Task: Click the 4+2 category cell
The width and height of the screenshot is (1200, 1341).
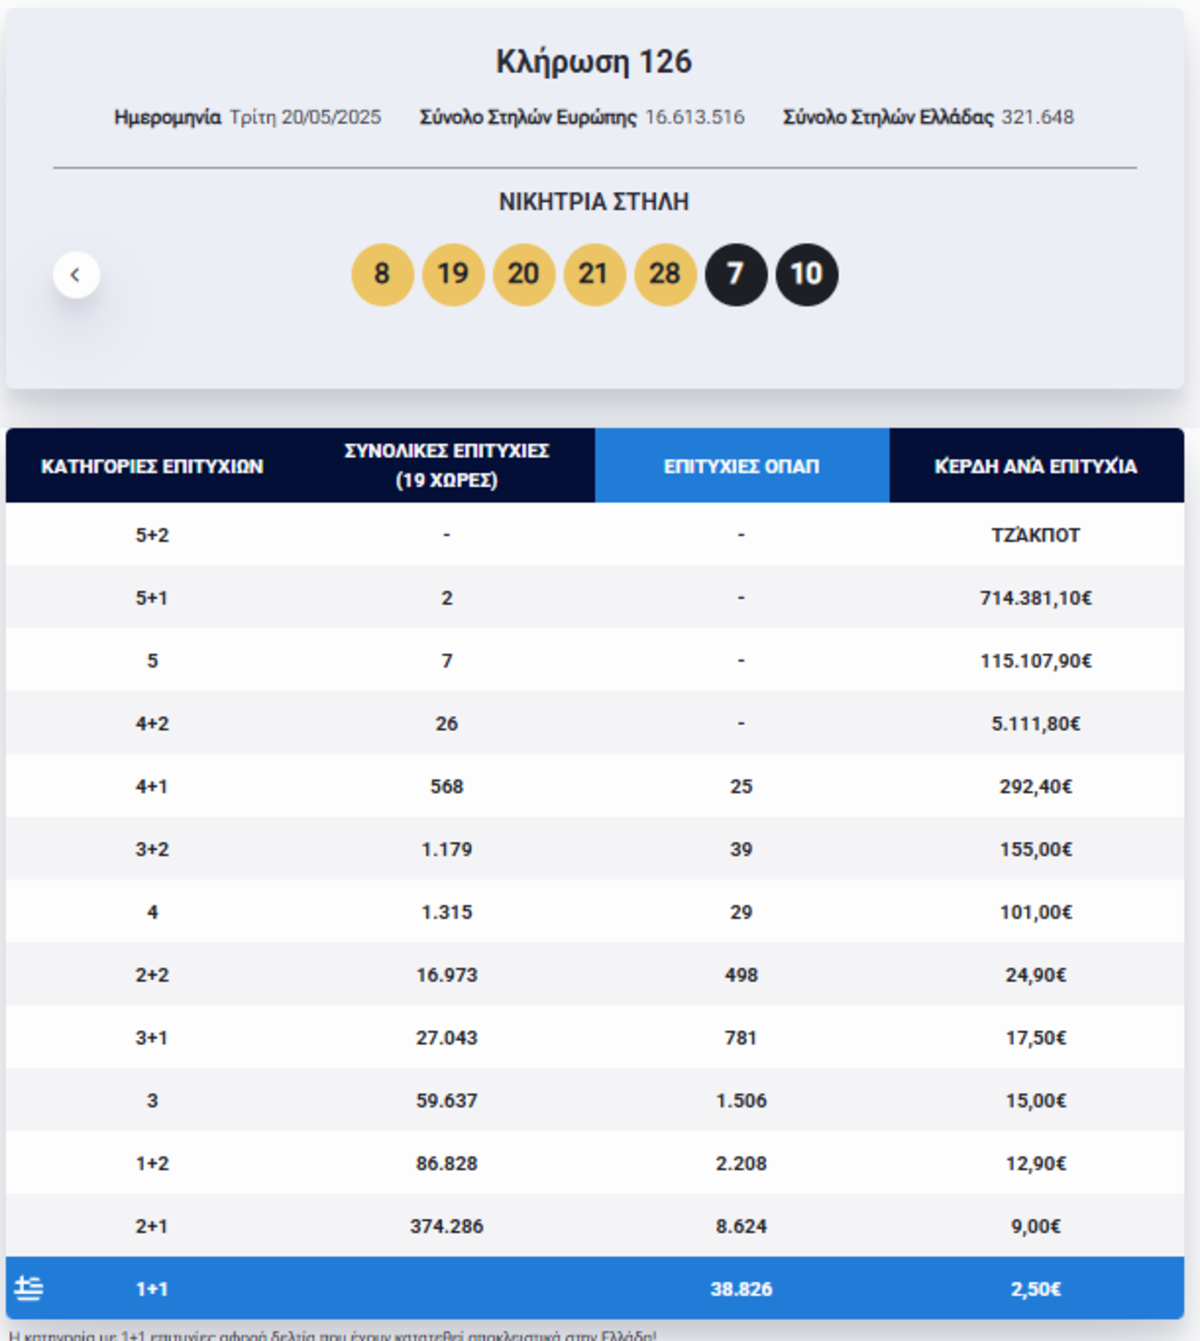Action: (152, 724)
